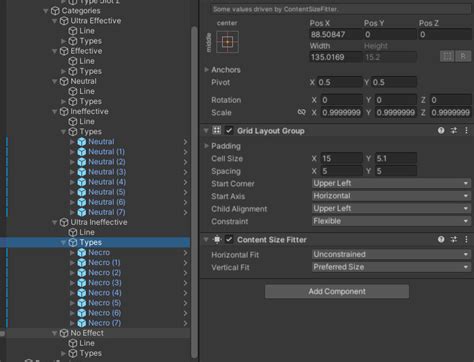The height and width of the screenshot is (362, 474).
Task: Open Start Corner dropdown
Action: coord(391,183)
